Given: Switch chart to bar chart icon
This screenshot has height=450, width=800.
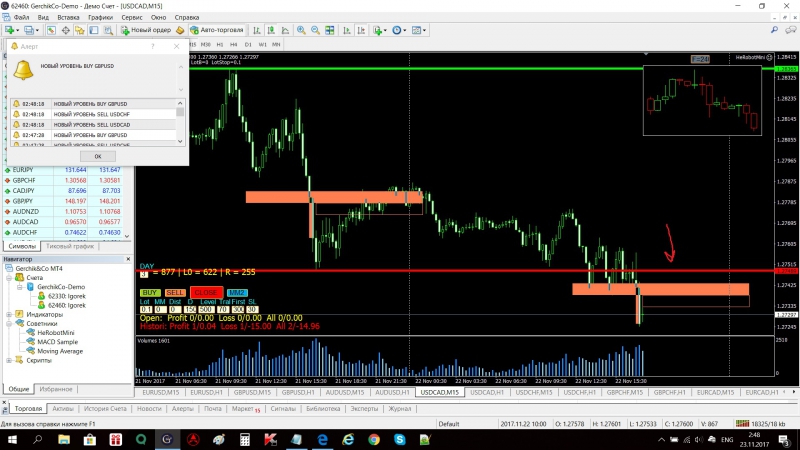Looking at the screenshot, I should 256,30.
